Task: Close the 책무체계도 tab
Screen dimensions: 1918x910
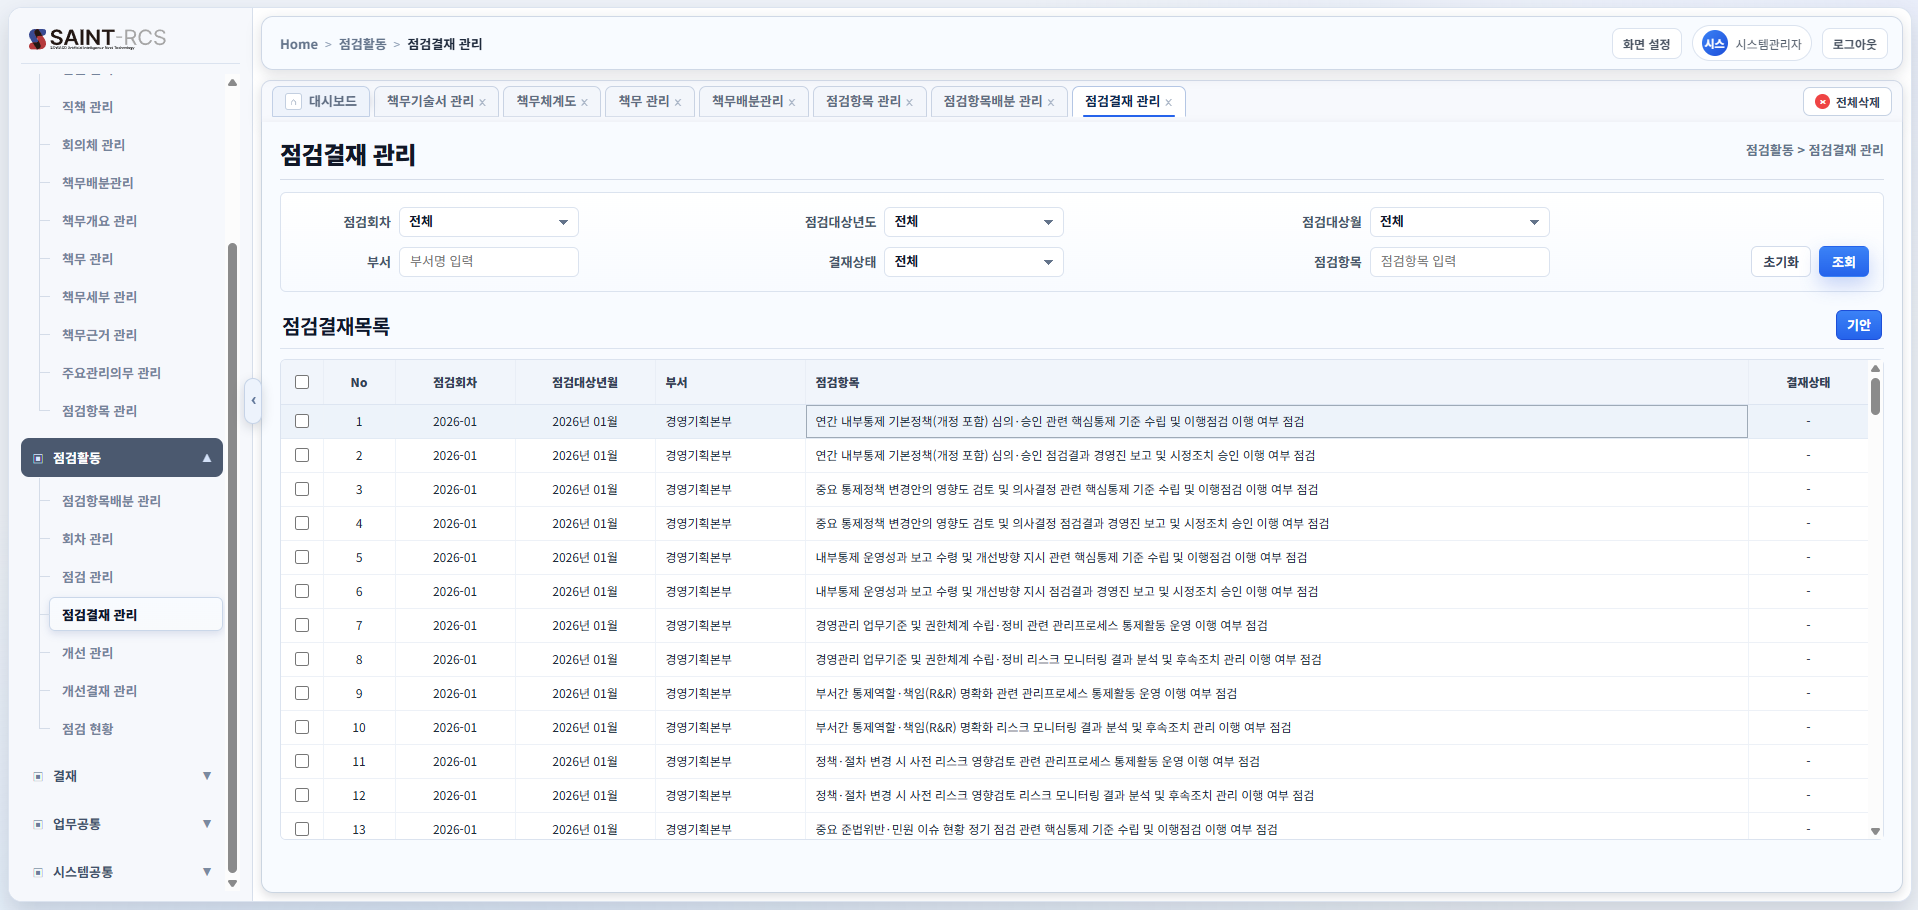Action: (x=584, y=103)
